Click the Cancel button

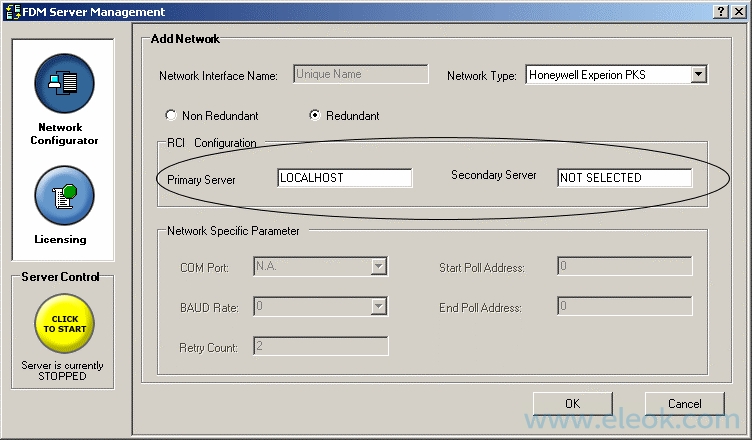[x=685, y=404]
